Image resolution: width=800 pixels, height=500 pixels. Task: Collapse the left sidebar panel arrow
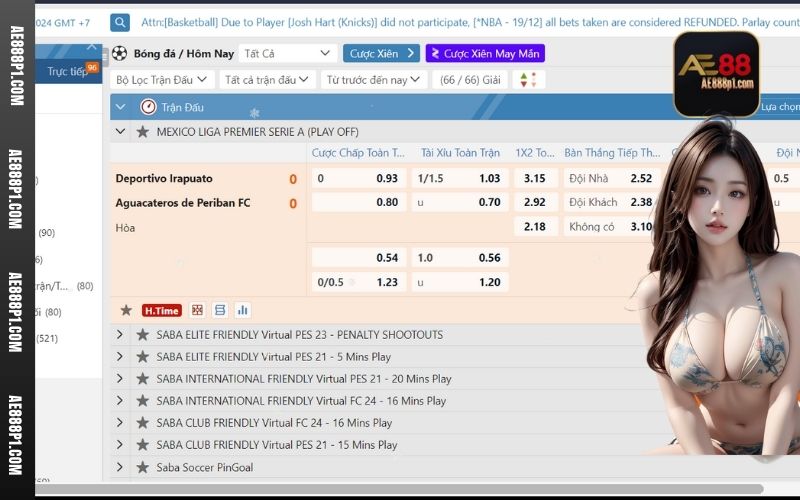[92, 46]
